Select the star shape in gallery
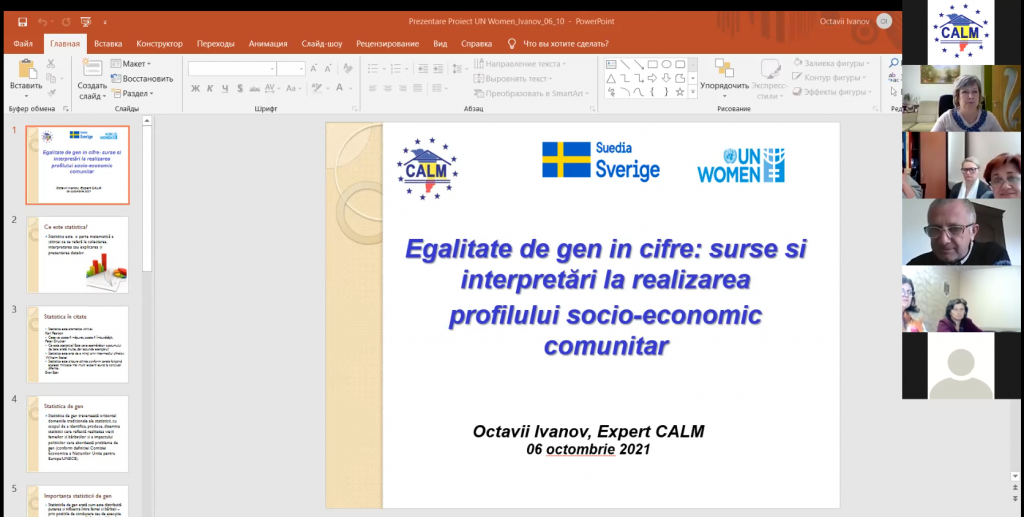 click(x=680, y=92)
